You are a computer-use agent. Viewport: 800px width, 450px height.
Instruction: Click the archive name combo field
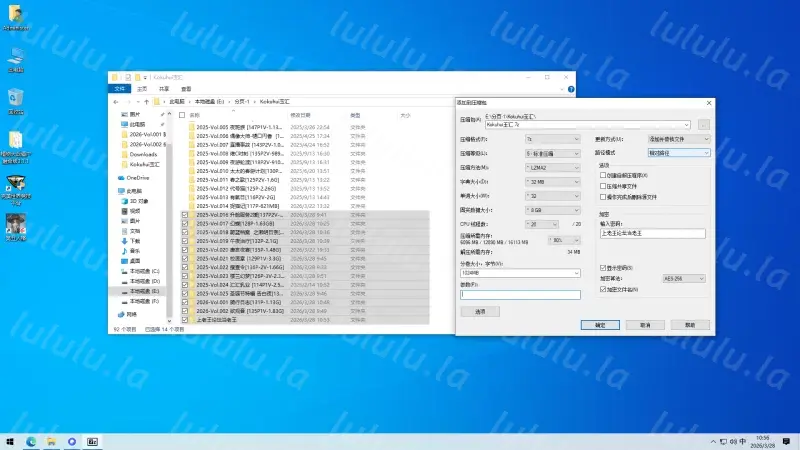click(588, 124)
